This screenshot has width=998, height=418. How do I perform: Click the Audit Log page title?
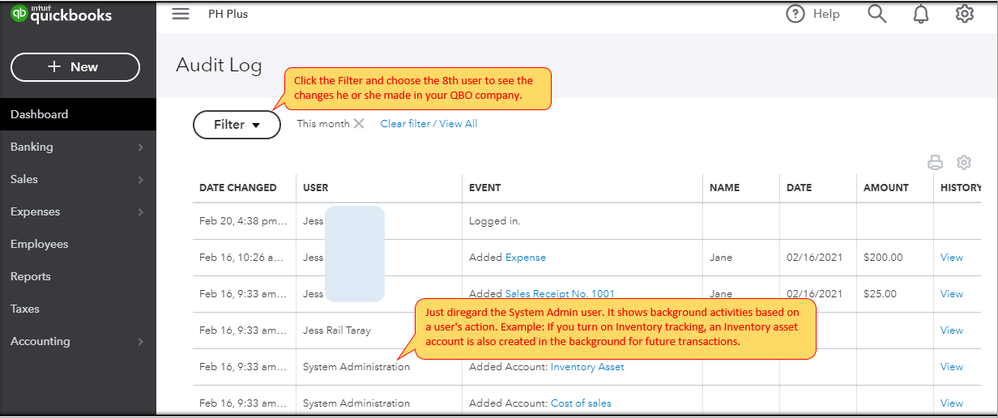click(219, 65)
